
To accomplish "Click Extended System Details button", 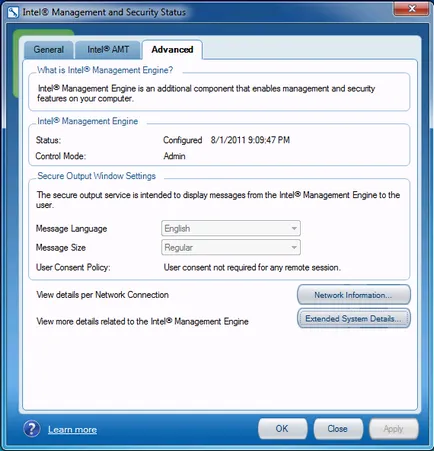I will click(354, 318).
